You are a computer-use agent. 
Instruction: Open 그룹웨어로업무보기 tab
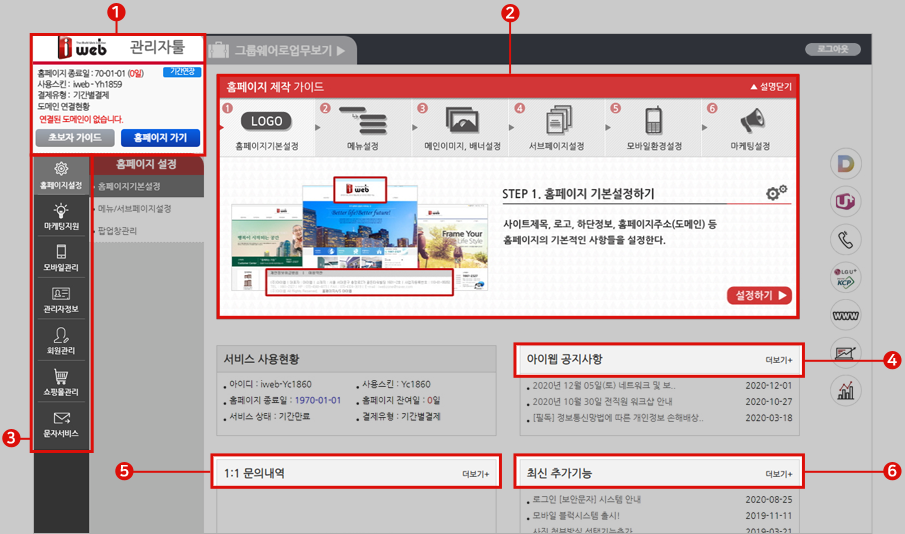[281, 50]
